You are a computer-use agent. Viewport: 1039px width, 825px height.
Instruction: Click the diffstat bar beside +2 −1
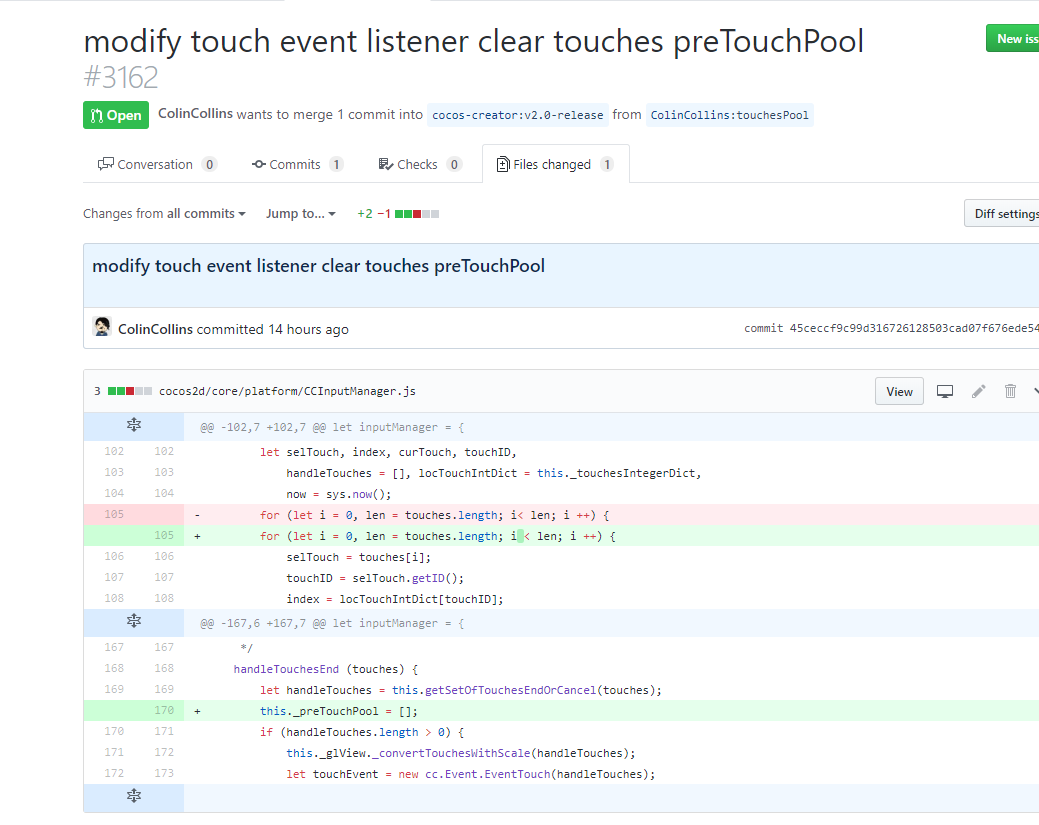[x=417, y=213]
